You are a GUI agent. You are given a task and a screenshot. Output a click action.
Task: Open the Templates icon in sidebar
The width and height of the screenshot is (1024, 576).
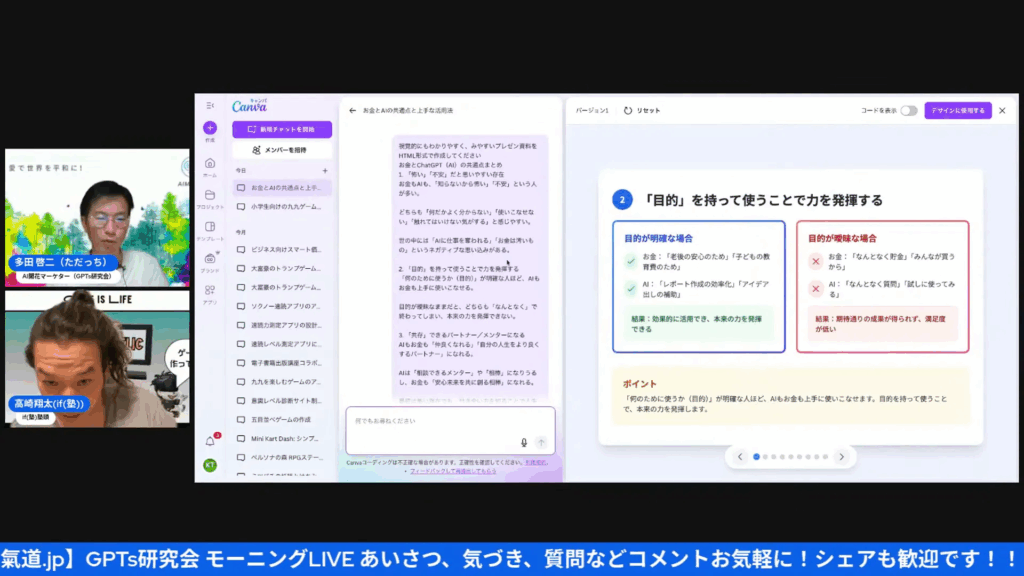coord(210,227)
